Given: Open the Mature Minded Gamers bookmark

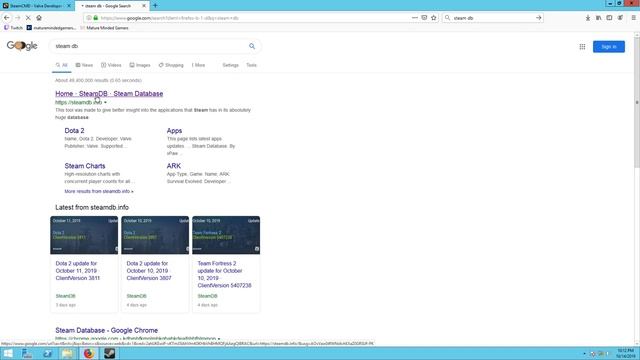Looking at the screenshot, I should (104, 28).
